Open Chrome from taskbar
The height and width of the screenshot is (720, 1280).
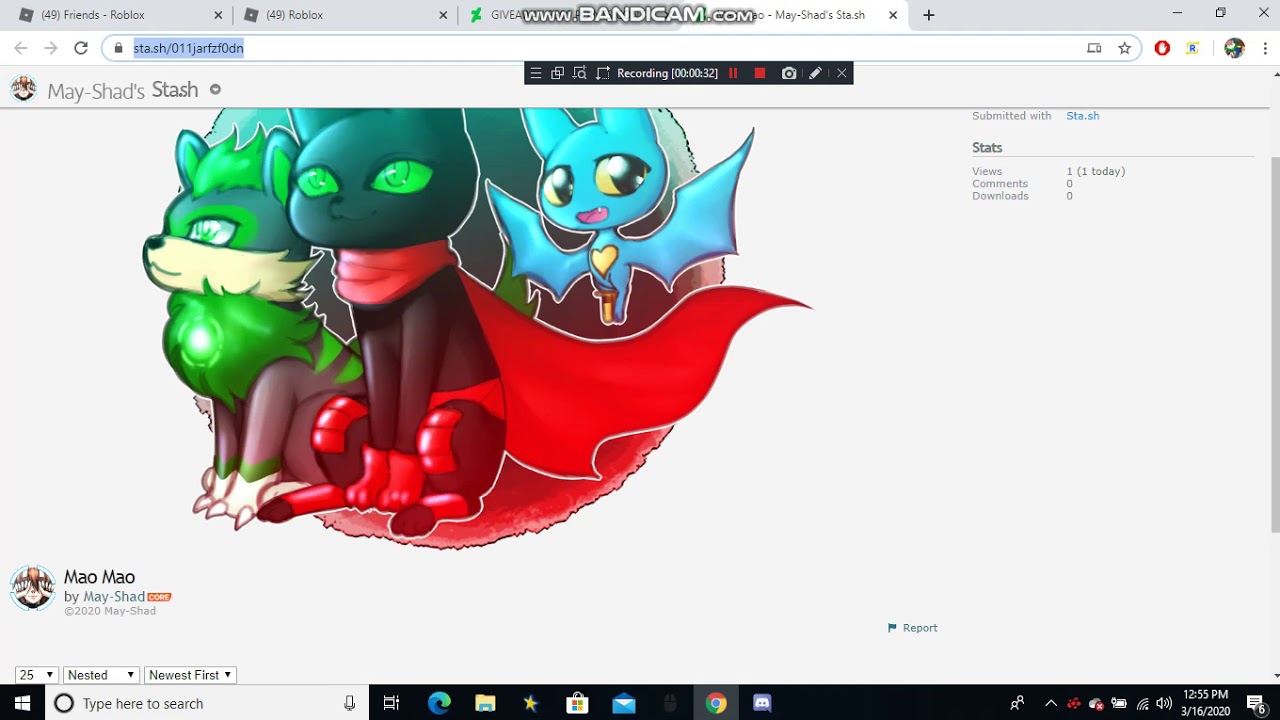[x=716, y=703]
